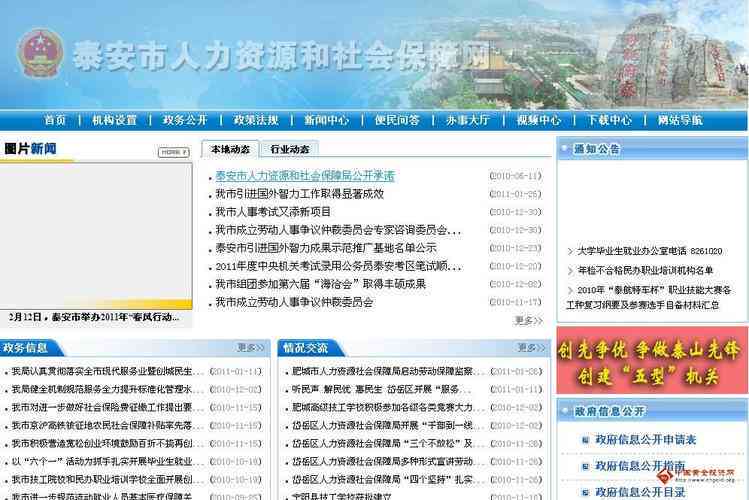Click 更多>> under the local news list
This screenshot has width=749, height=500.
click(x=528, y=320)
